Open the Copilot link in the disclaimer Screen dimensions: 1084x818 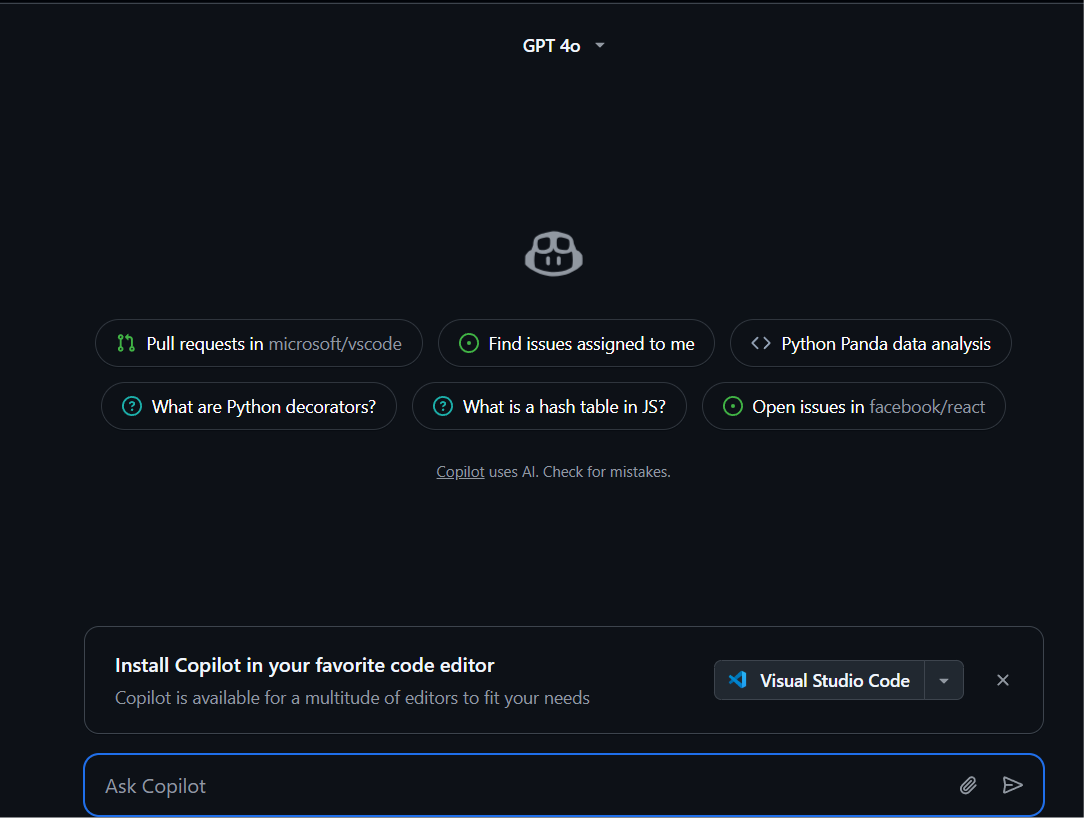pyautogui.click(x=460, y=472)
